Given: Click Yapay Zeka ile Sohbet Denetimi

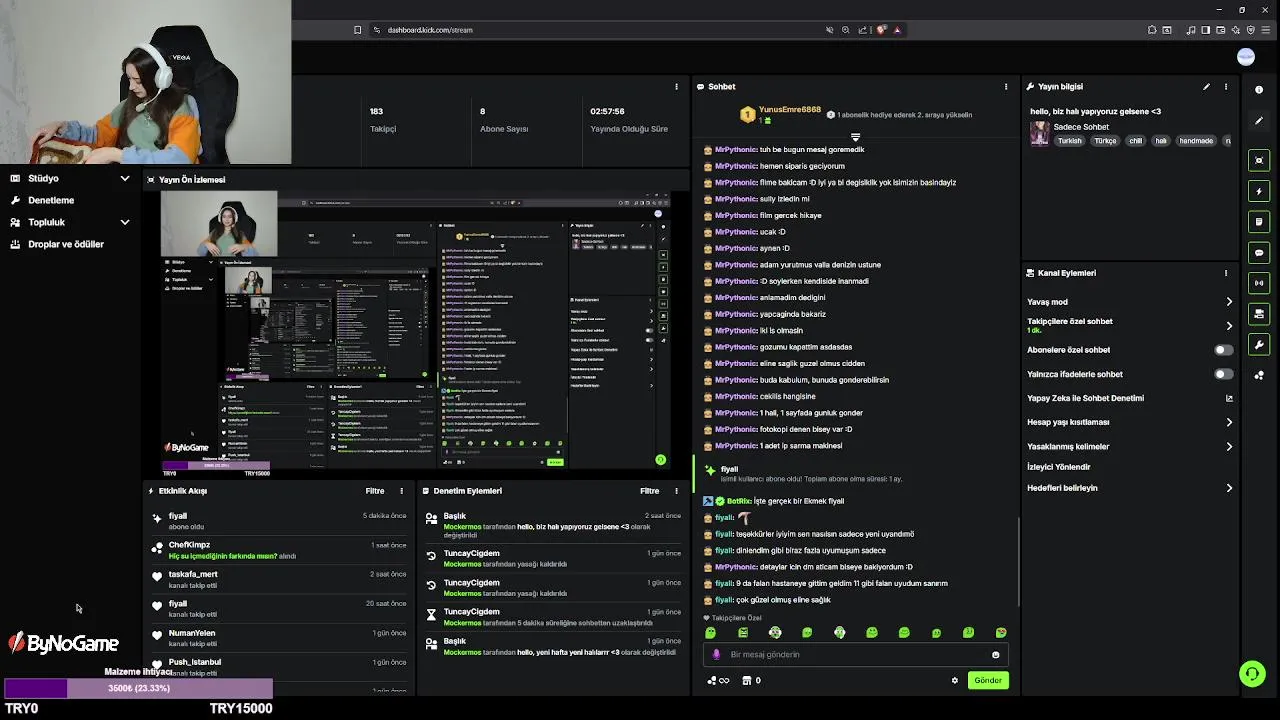Looking at the screenshot, I should click(x=1085, y=398).
